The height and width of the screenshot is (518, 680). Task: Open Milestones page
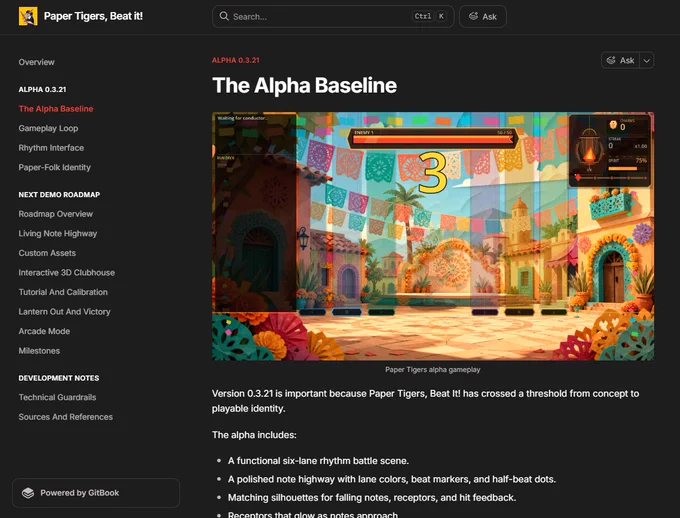(x=39, y=351)
